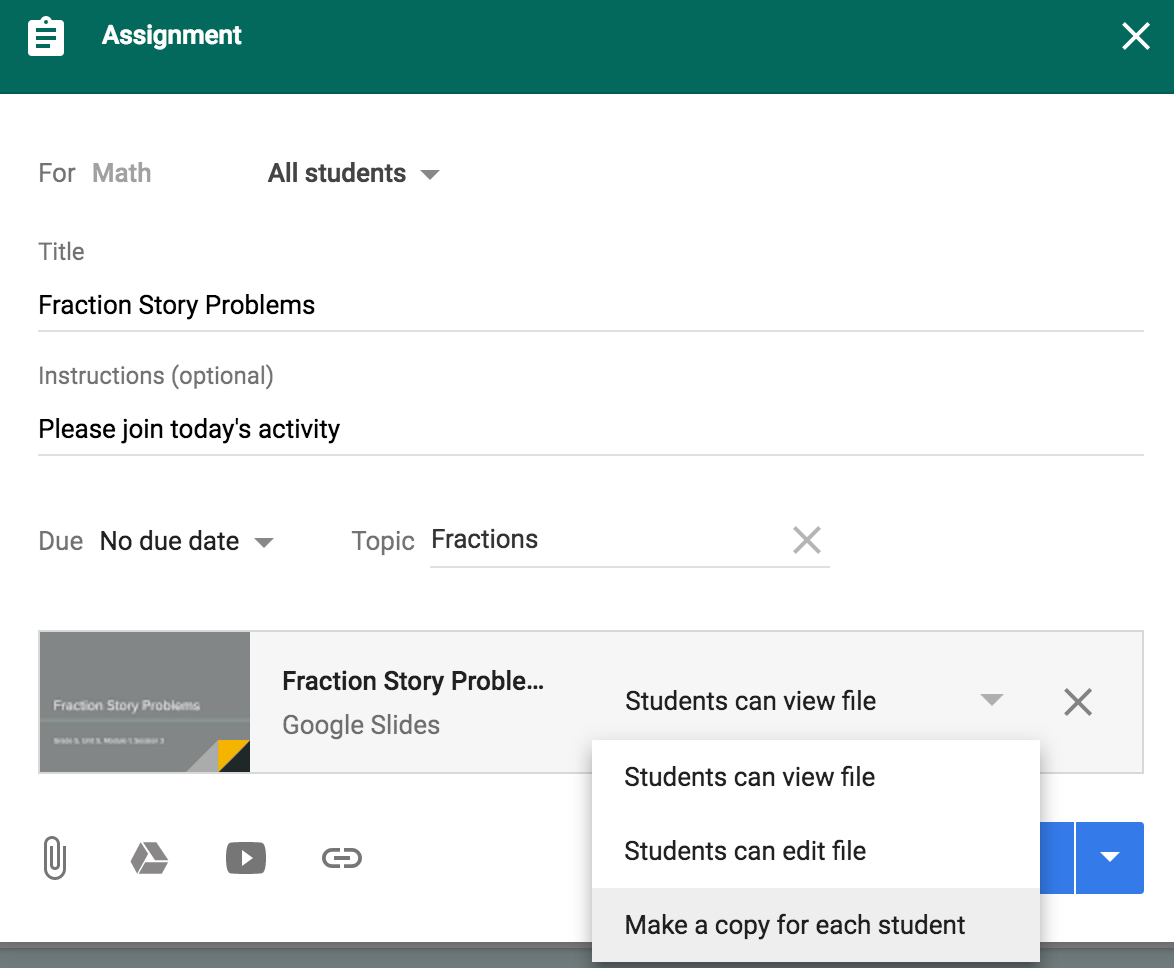Open the file permission dropdown arrow
This screenshot has width=1174, height=968.
pyautogui.click(x=990, y=700)
